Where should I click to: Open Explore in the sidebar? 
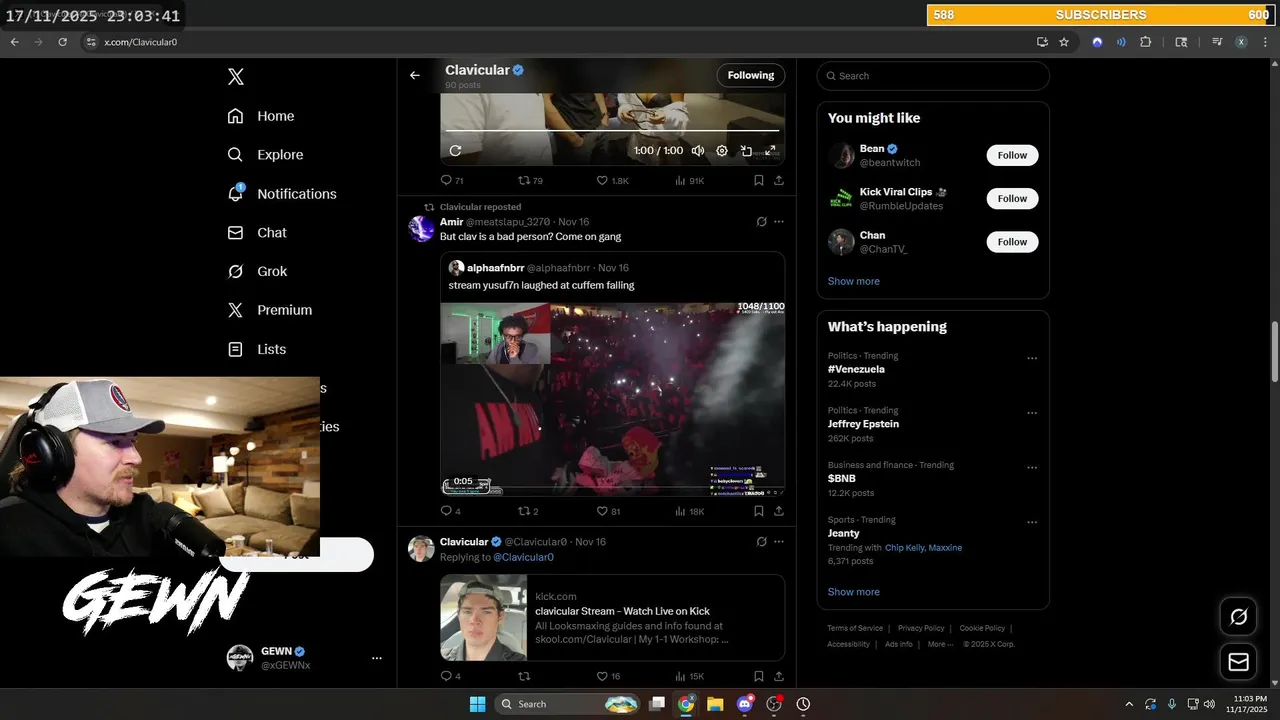265,155
